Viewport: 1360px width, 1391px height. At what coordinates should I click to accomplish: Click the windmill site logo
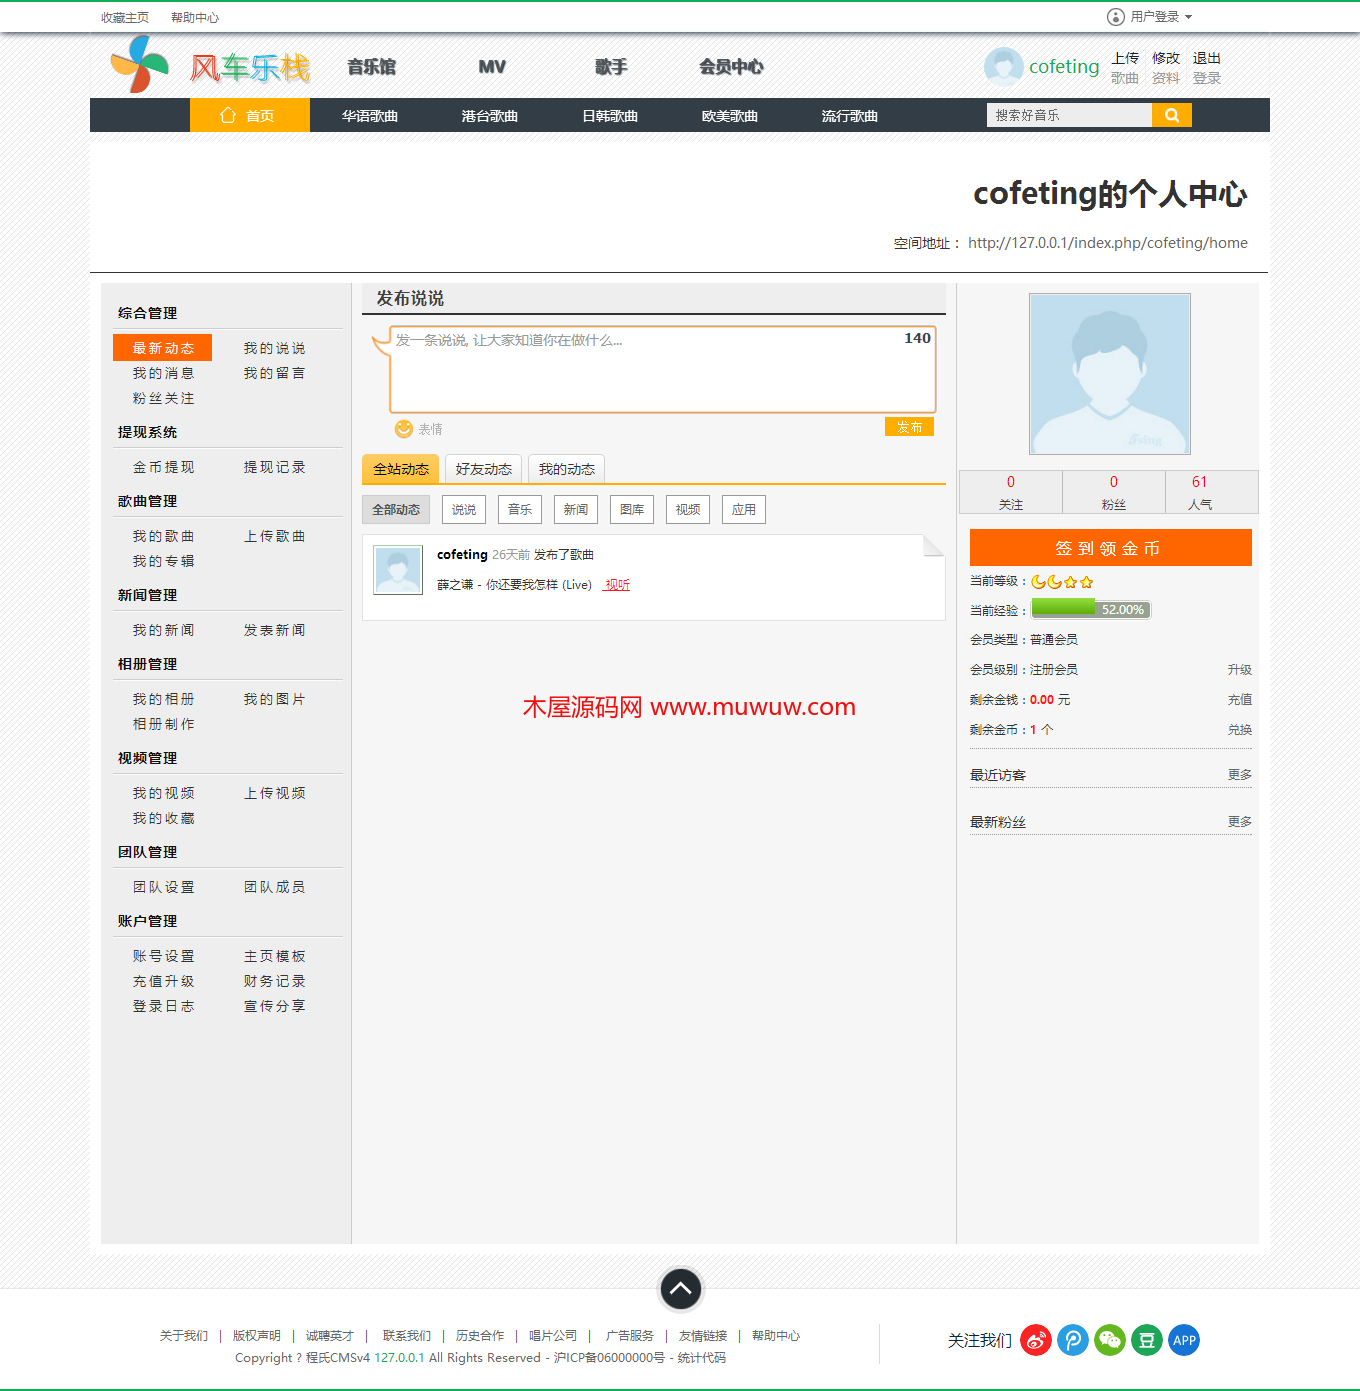click(140, 66)
